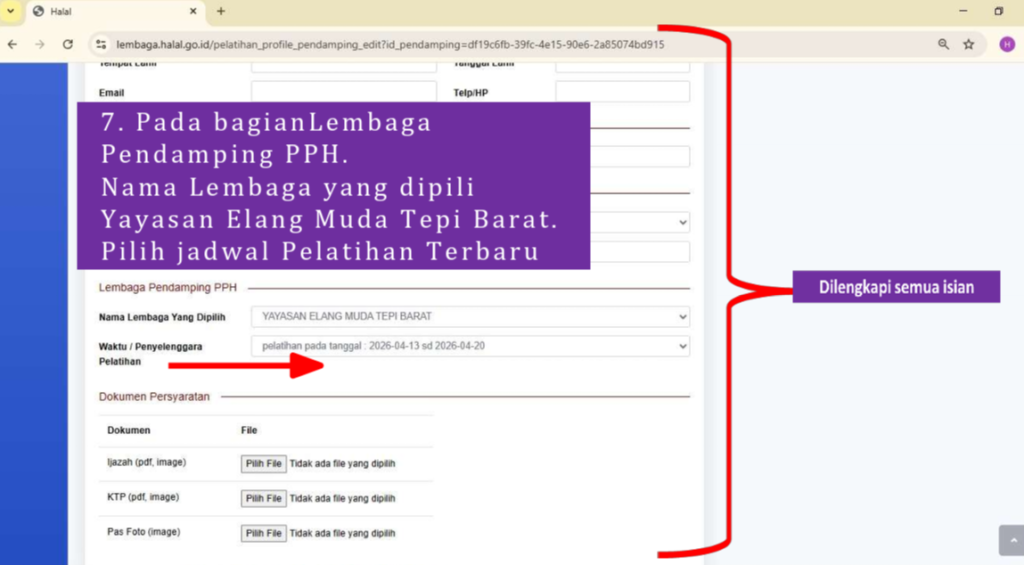Screen dimensions: 1024x565
Task: Click the scroll-to-top arrow button
Action: tap(1012, 540)
